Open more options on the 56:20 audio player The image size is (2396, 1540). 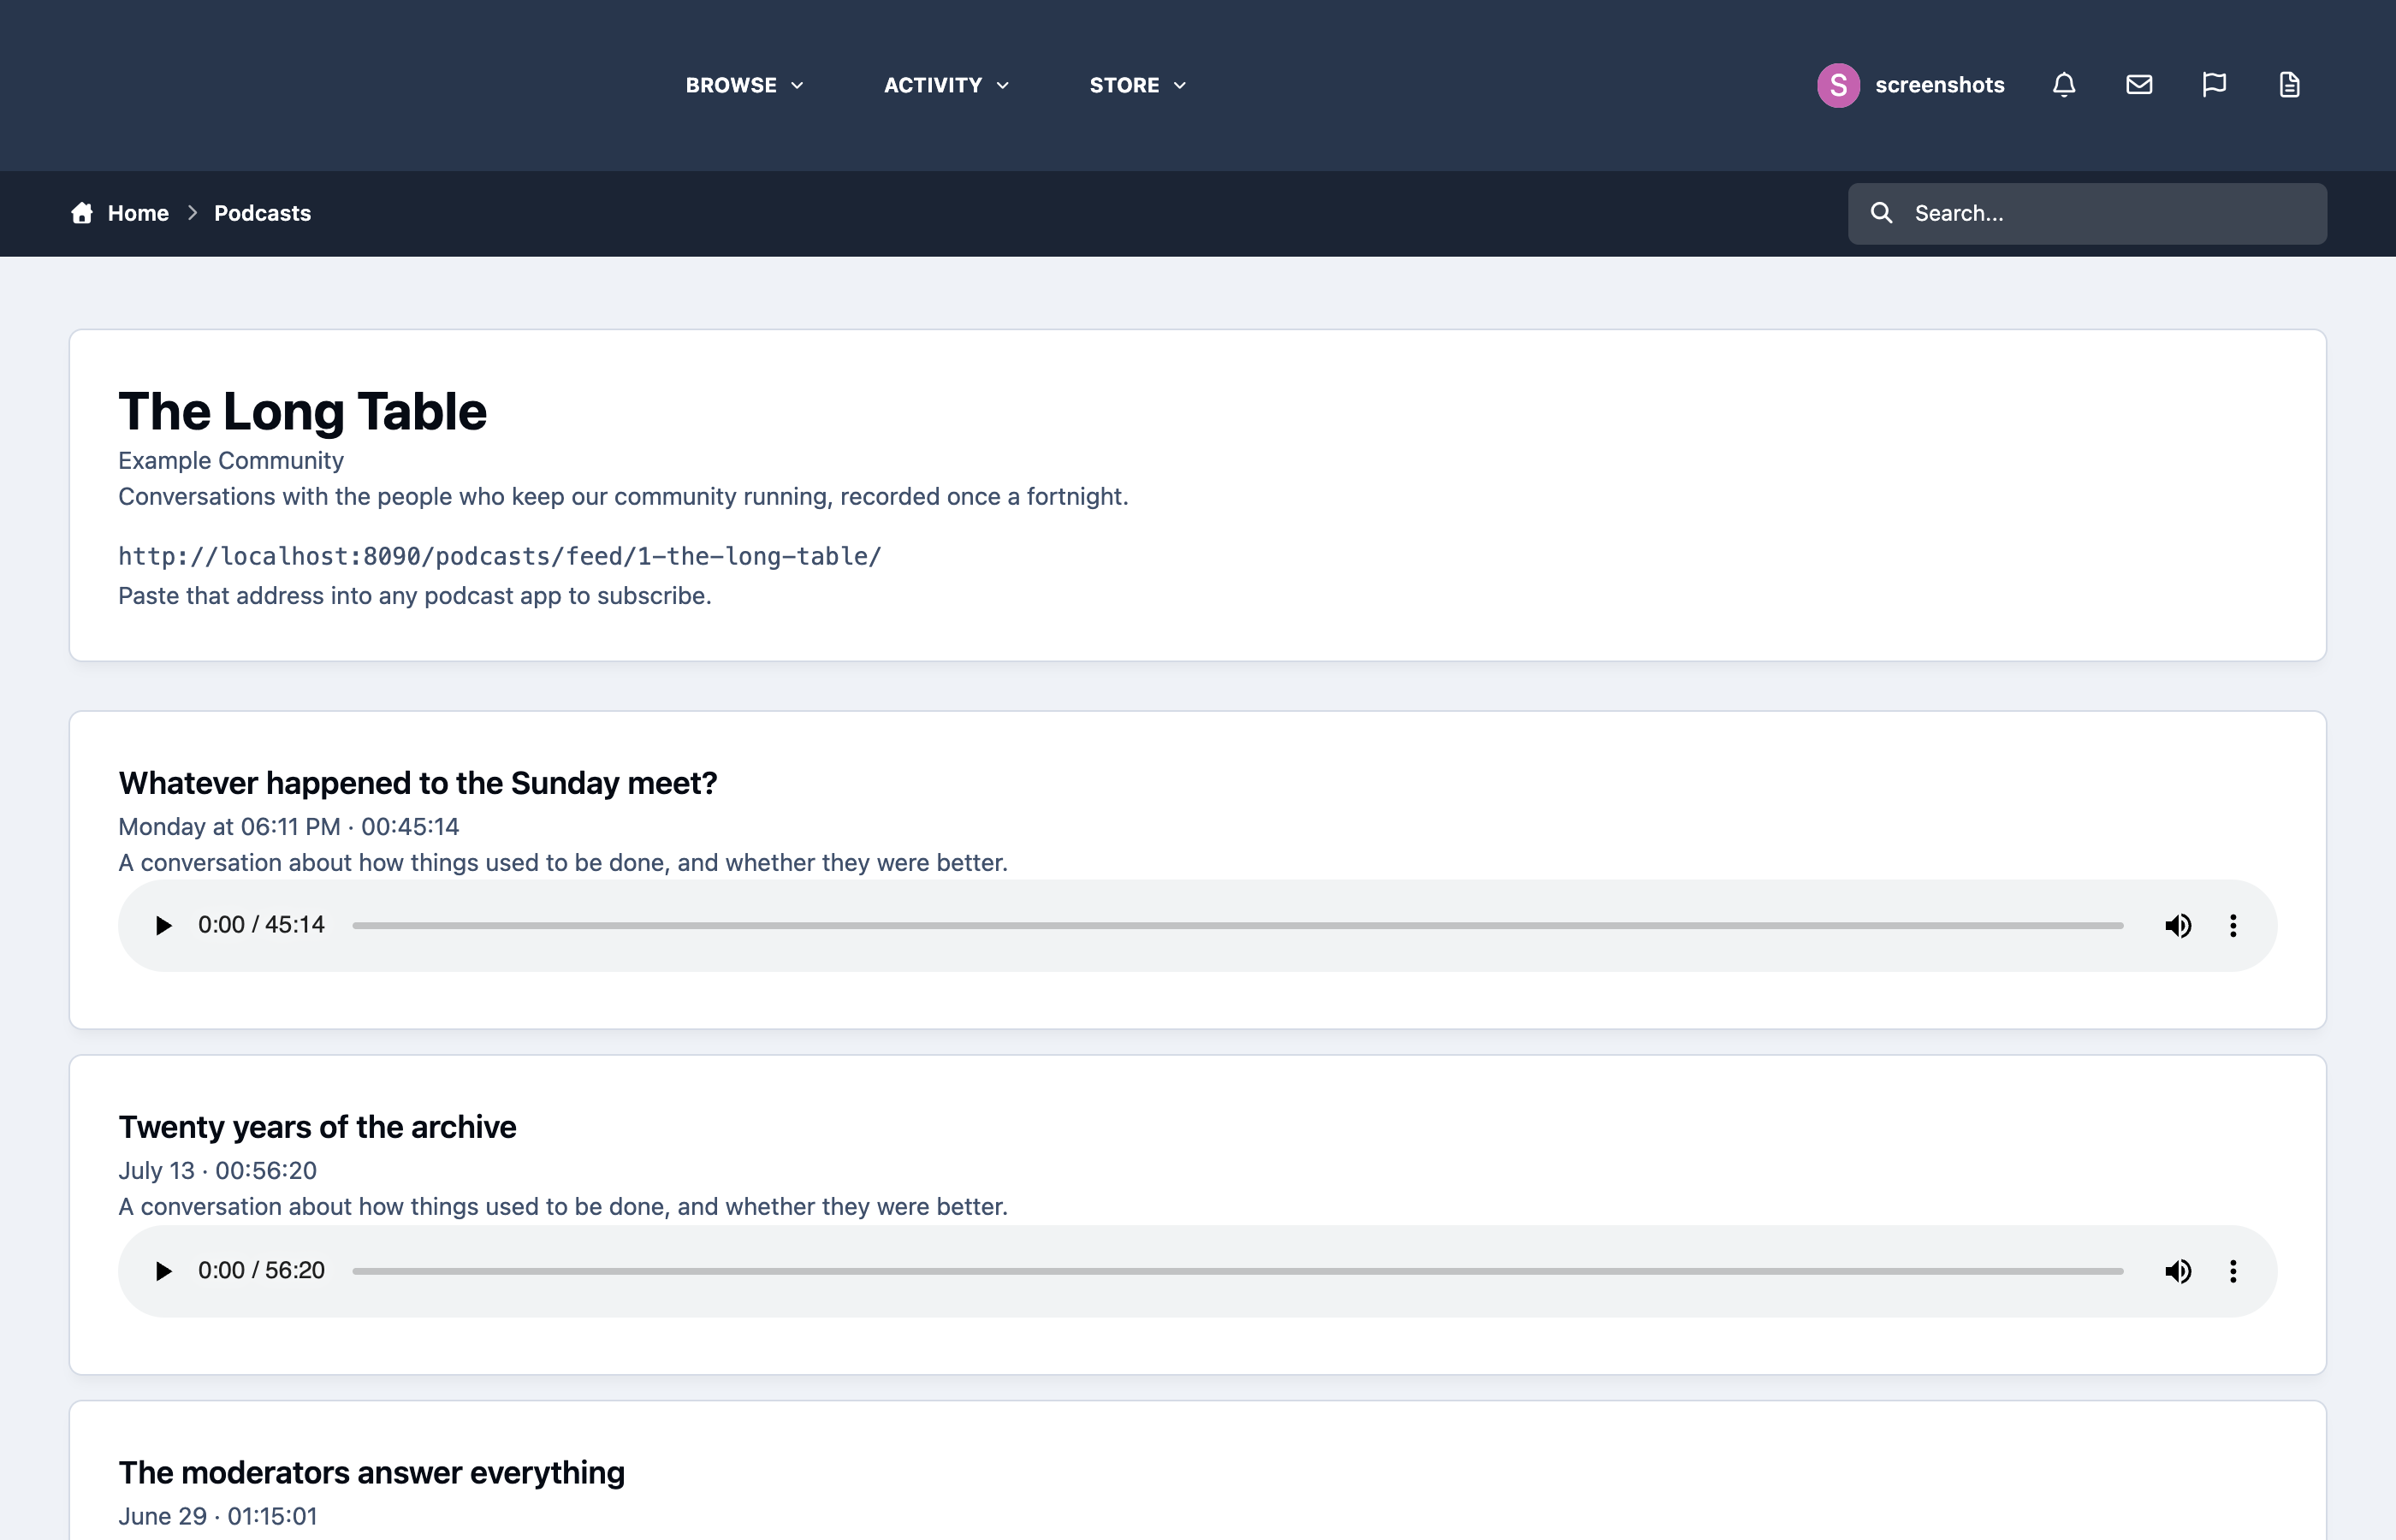(x=2233, y=1270)
